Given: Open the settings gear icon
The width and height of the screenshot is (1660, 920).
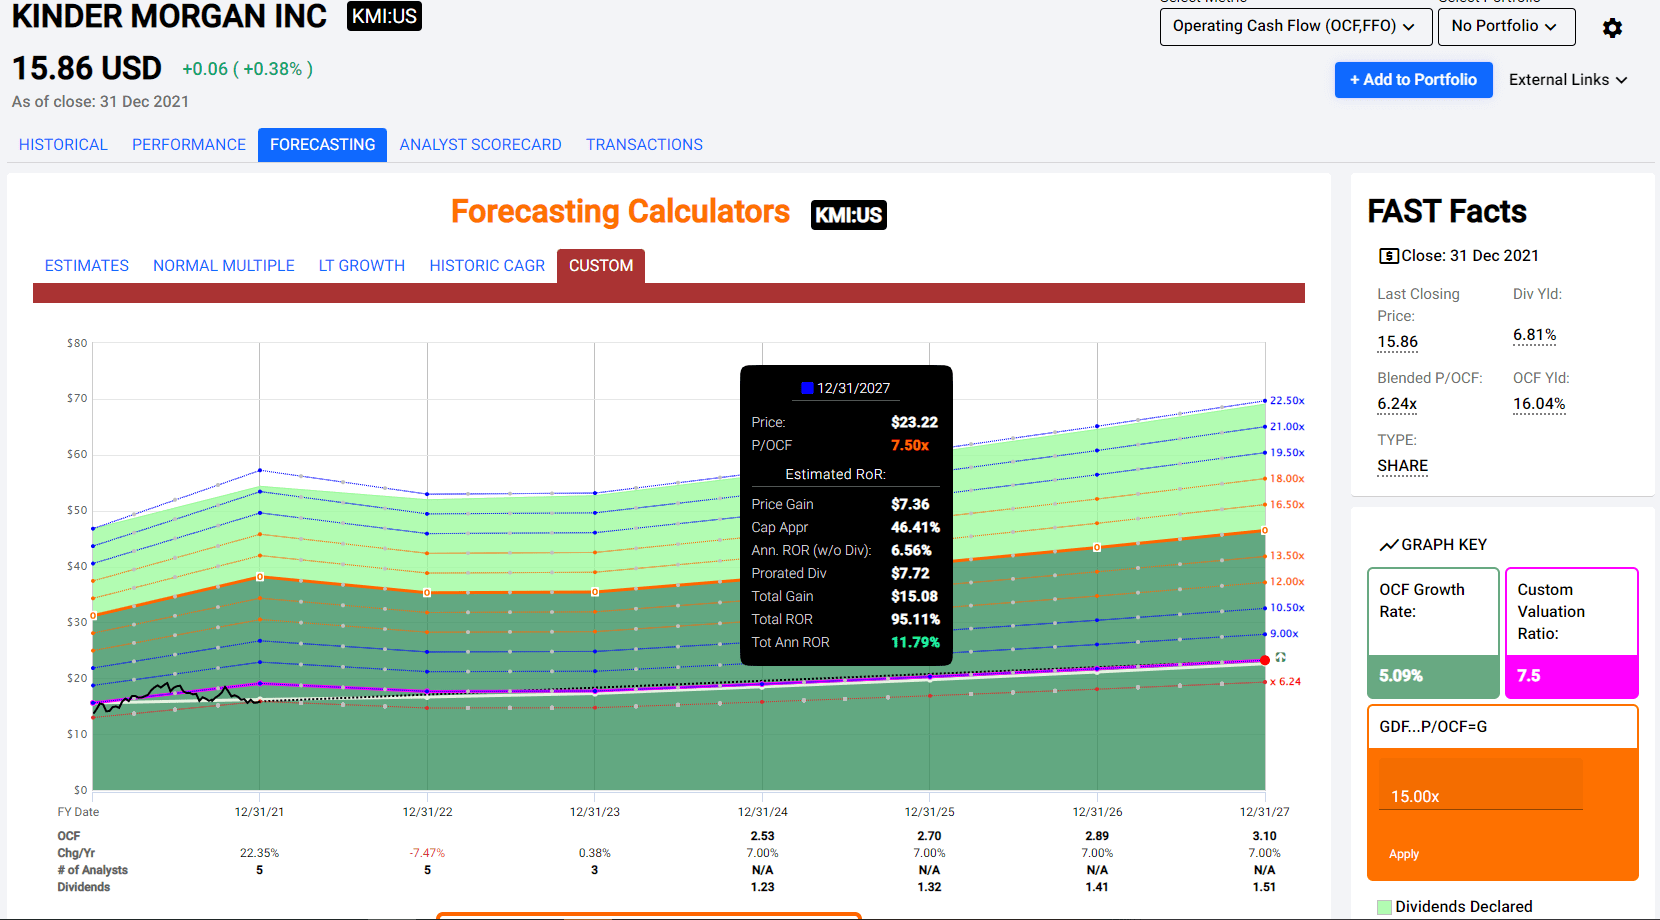Looking at the screenshot, I should (1612, 28).
